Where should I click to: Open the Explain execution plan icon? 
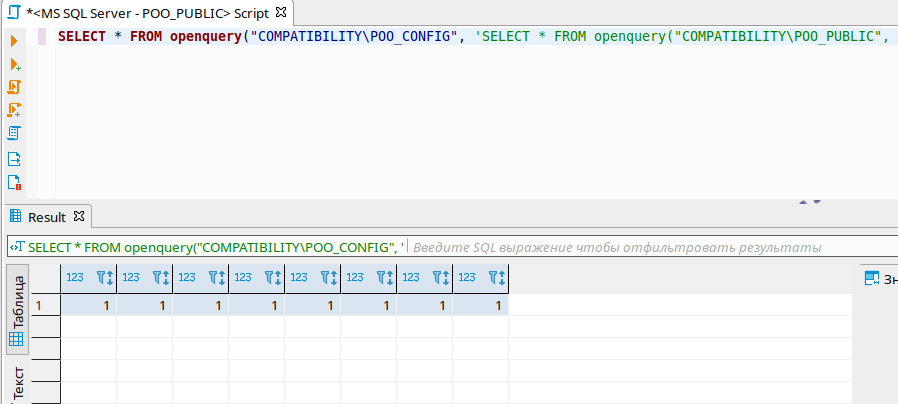tap(14, 133)
